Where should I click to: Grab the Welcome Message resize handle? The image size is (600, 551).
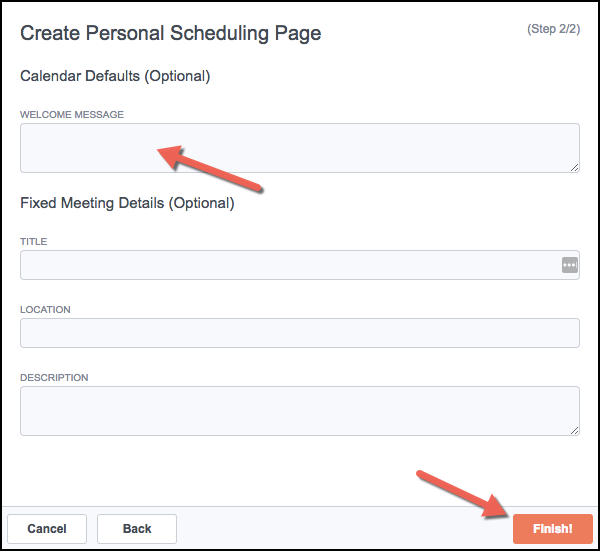574,168
